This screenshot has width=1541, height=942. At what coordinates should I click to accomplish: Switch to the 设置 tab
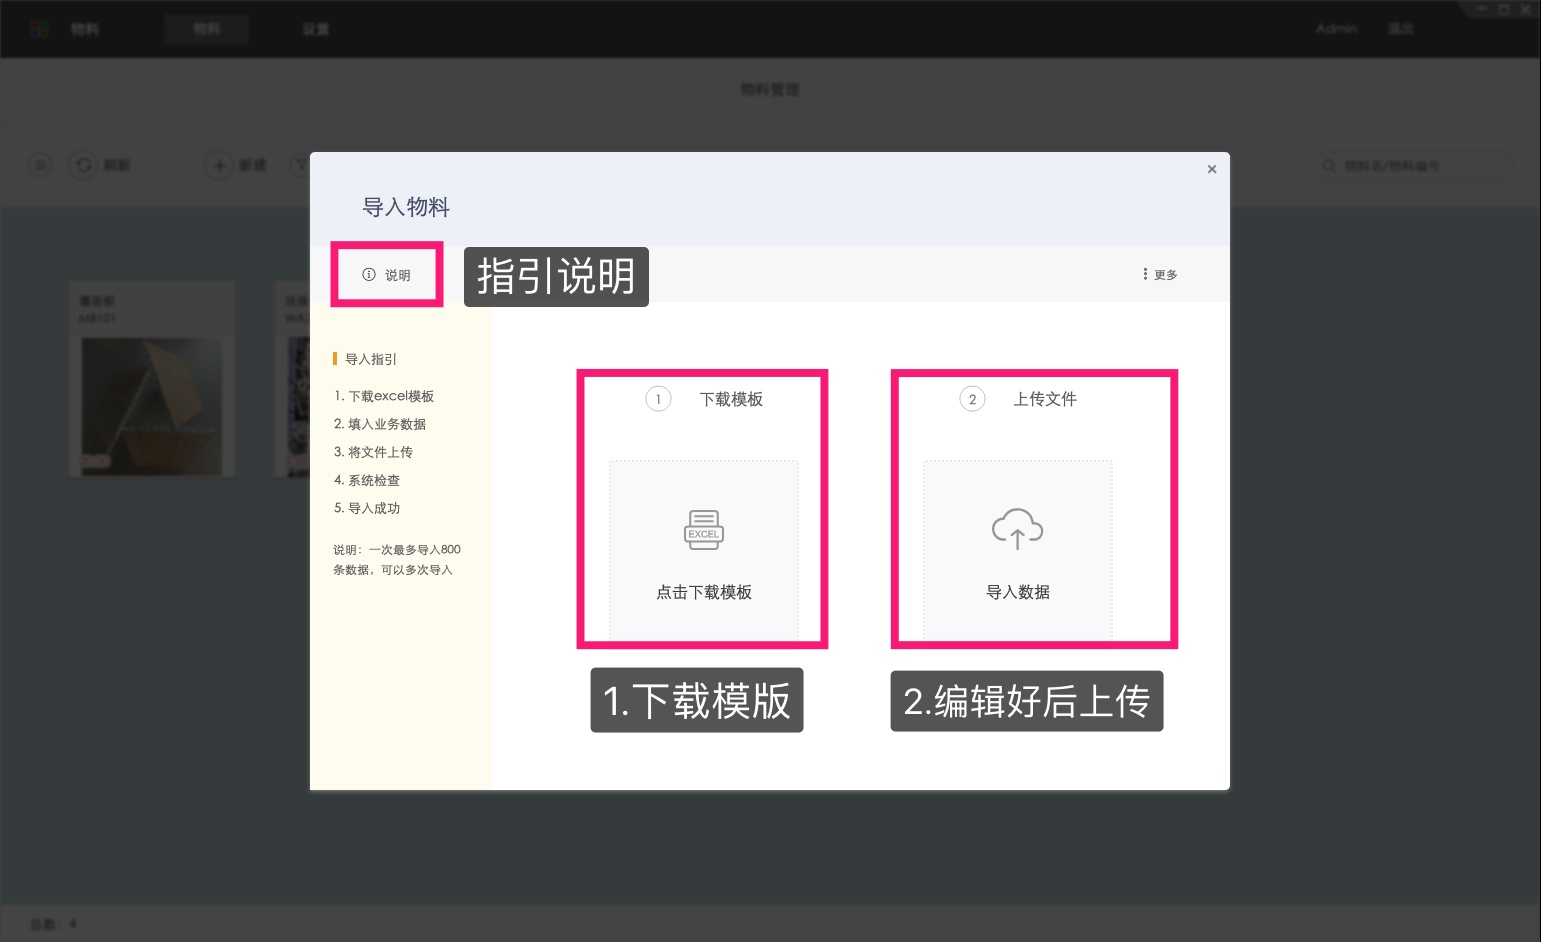[316, 28]
